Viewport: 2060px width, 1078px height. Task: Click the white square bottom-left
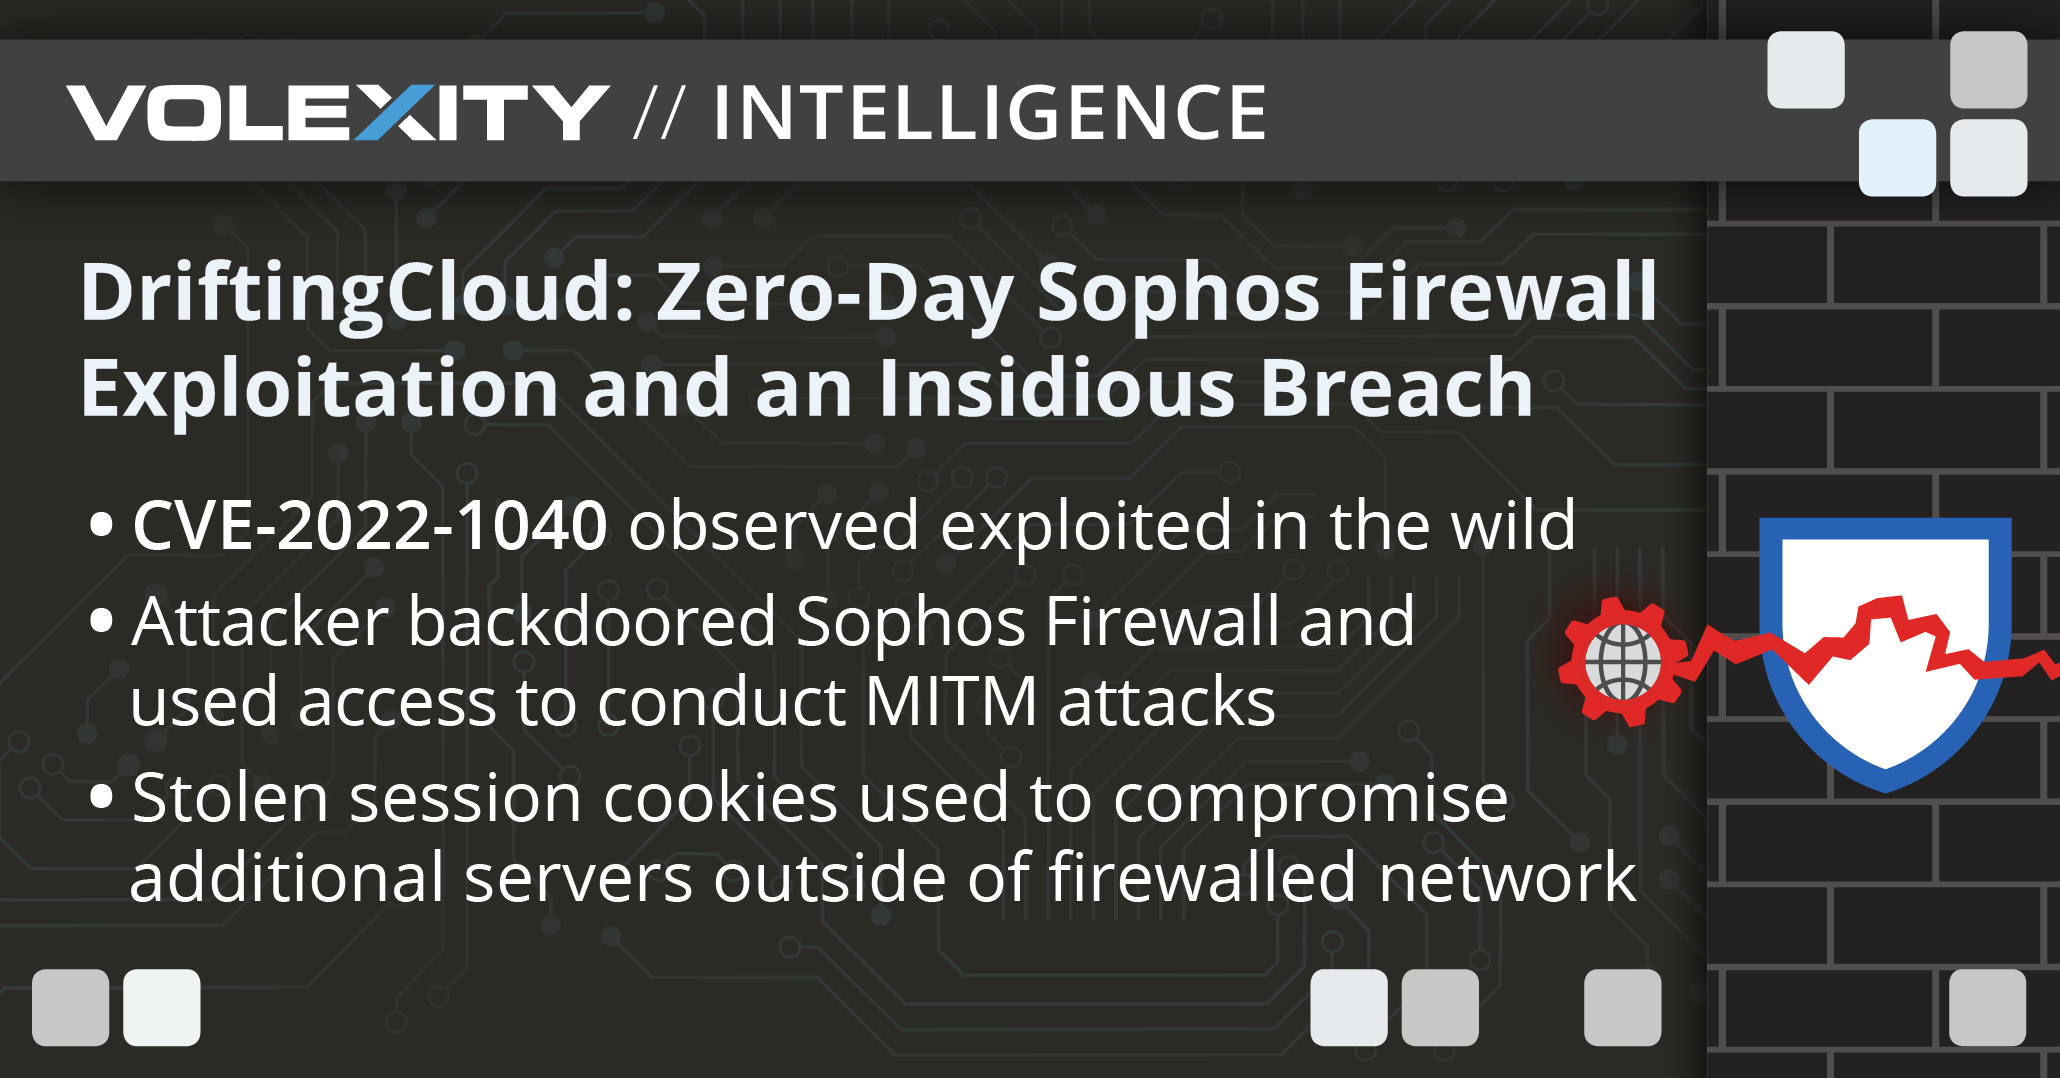162,1007
